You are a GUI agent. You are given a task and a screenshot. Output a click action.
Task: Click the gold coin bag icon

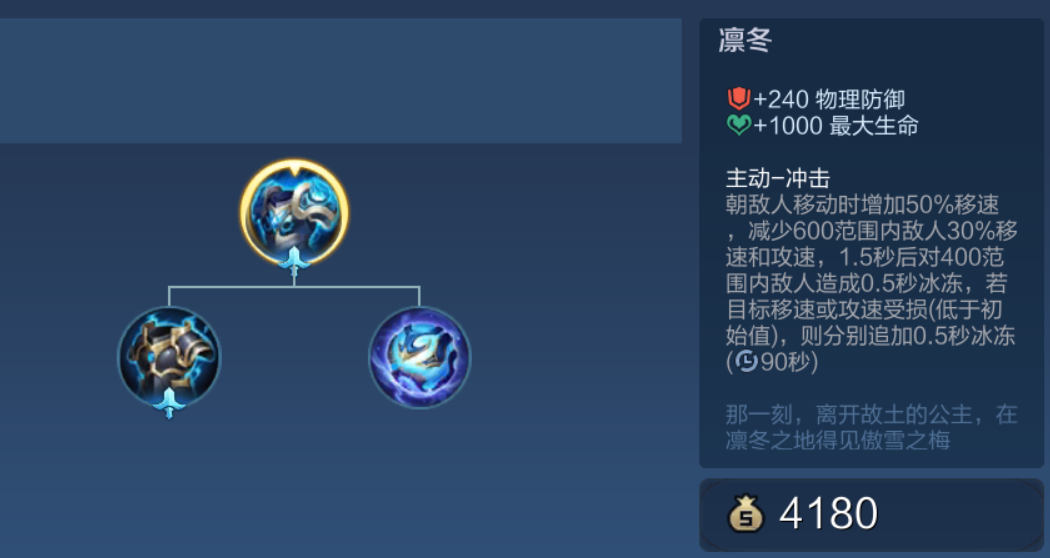click(x=746, y=513)
